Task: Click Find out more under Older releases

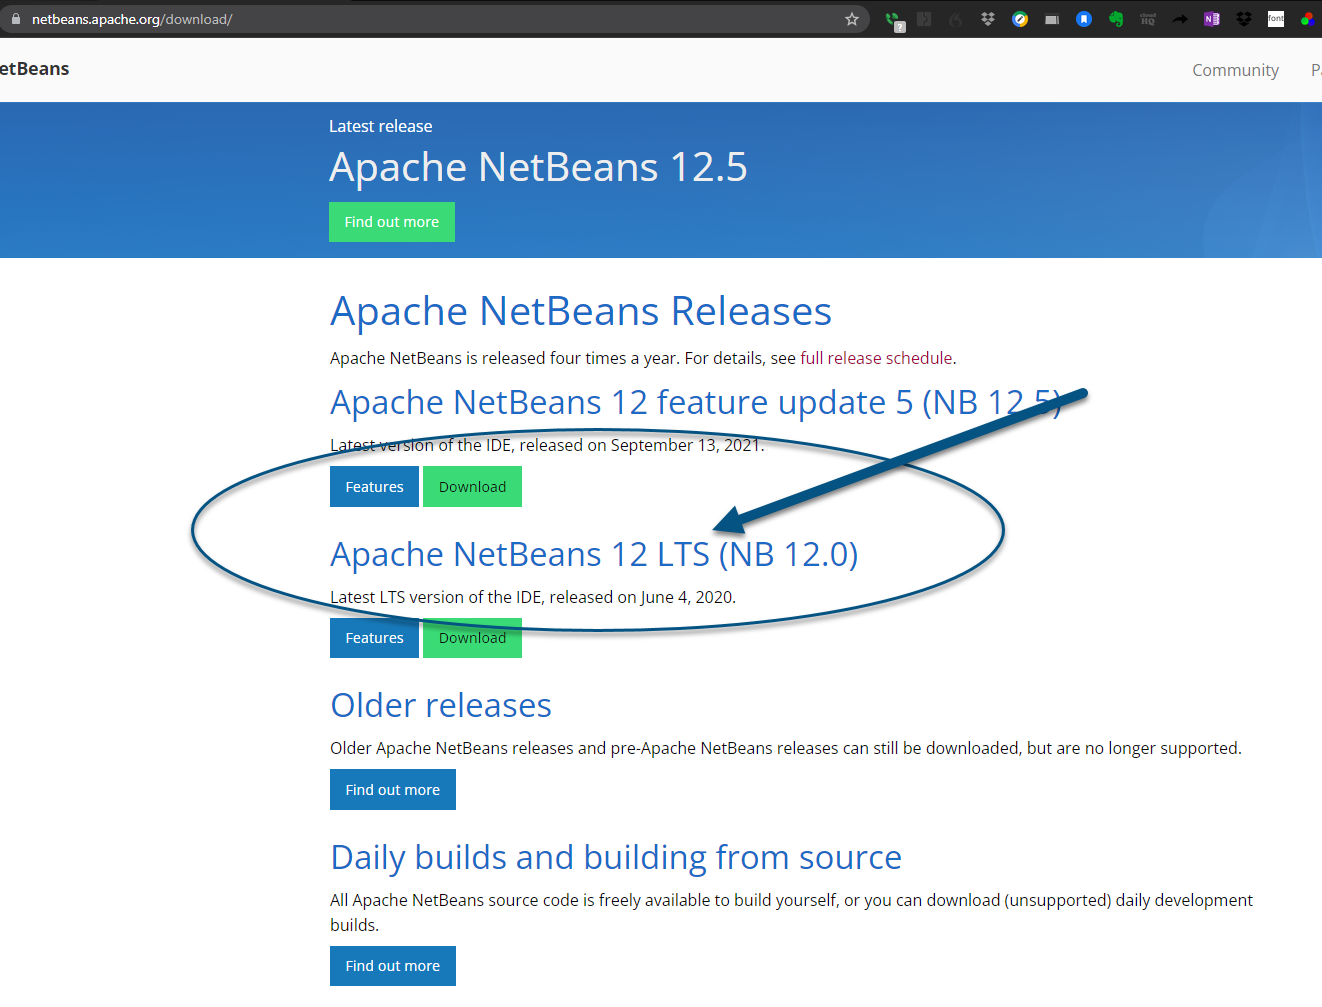Action: point(393,790)
